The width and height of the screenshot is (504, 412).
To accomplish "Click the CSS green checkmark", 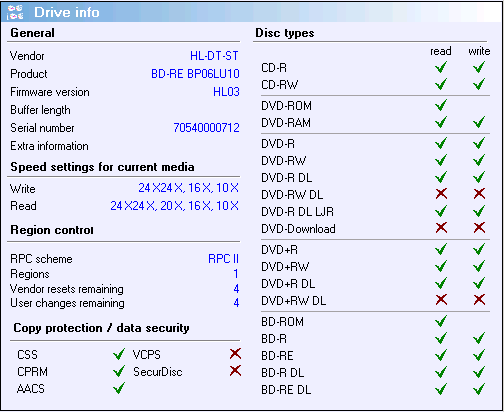I will 119,354.
